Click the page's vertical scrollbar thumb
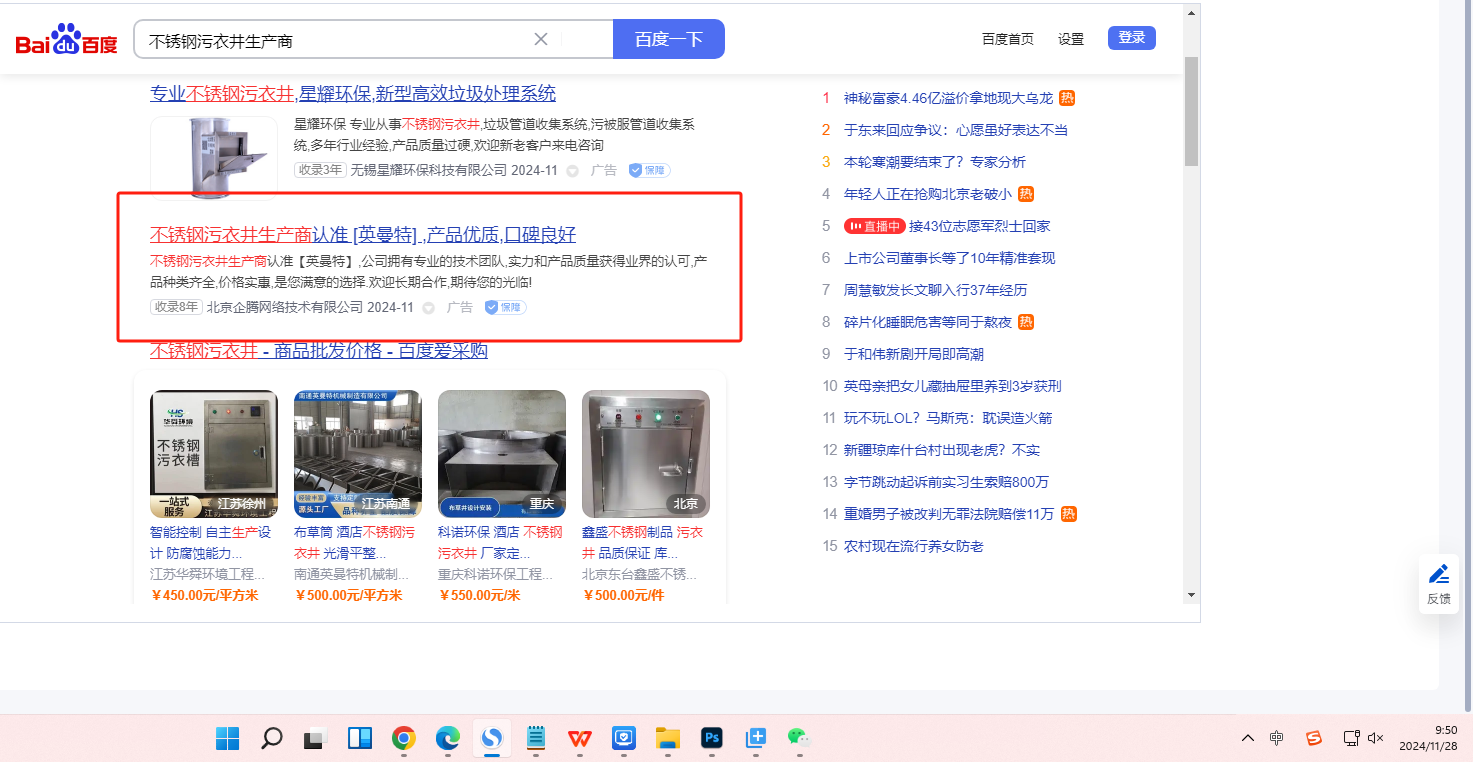 (1191, 110)
